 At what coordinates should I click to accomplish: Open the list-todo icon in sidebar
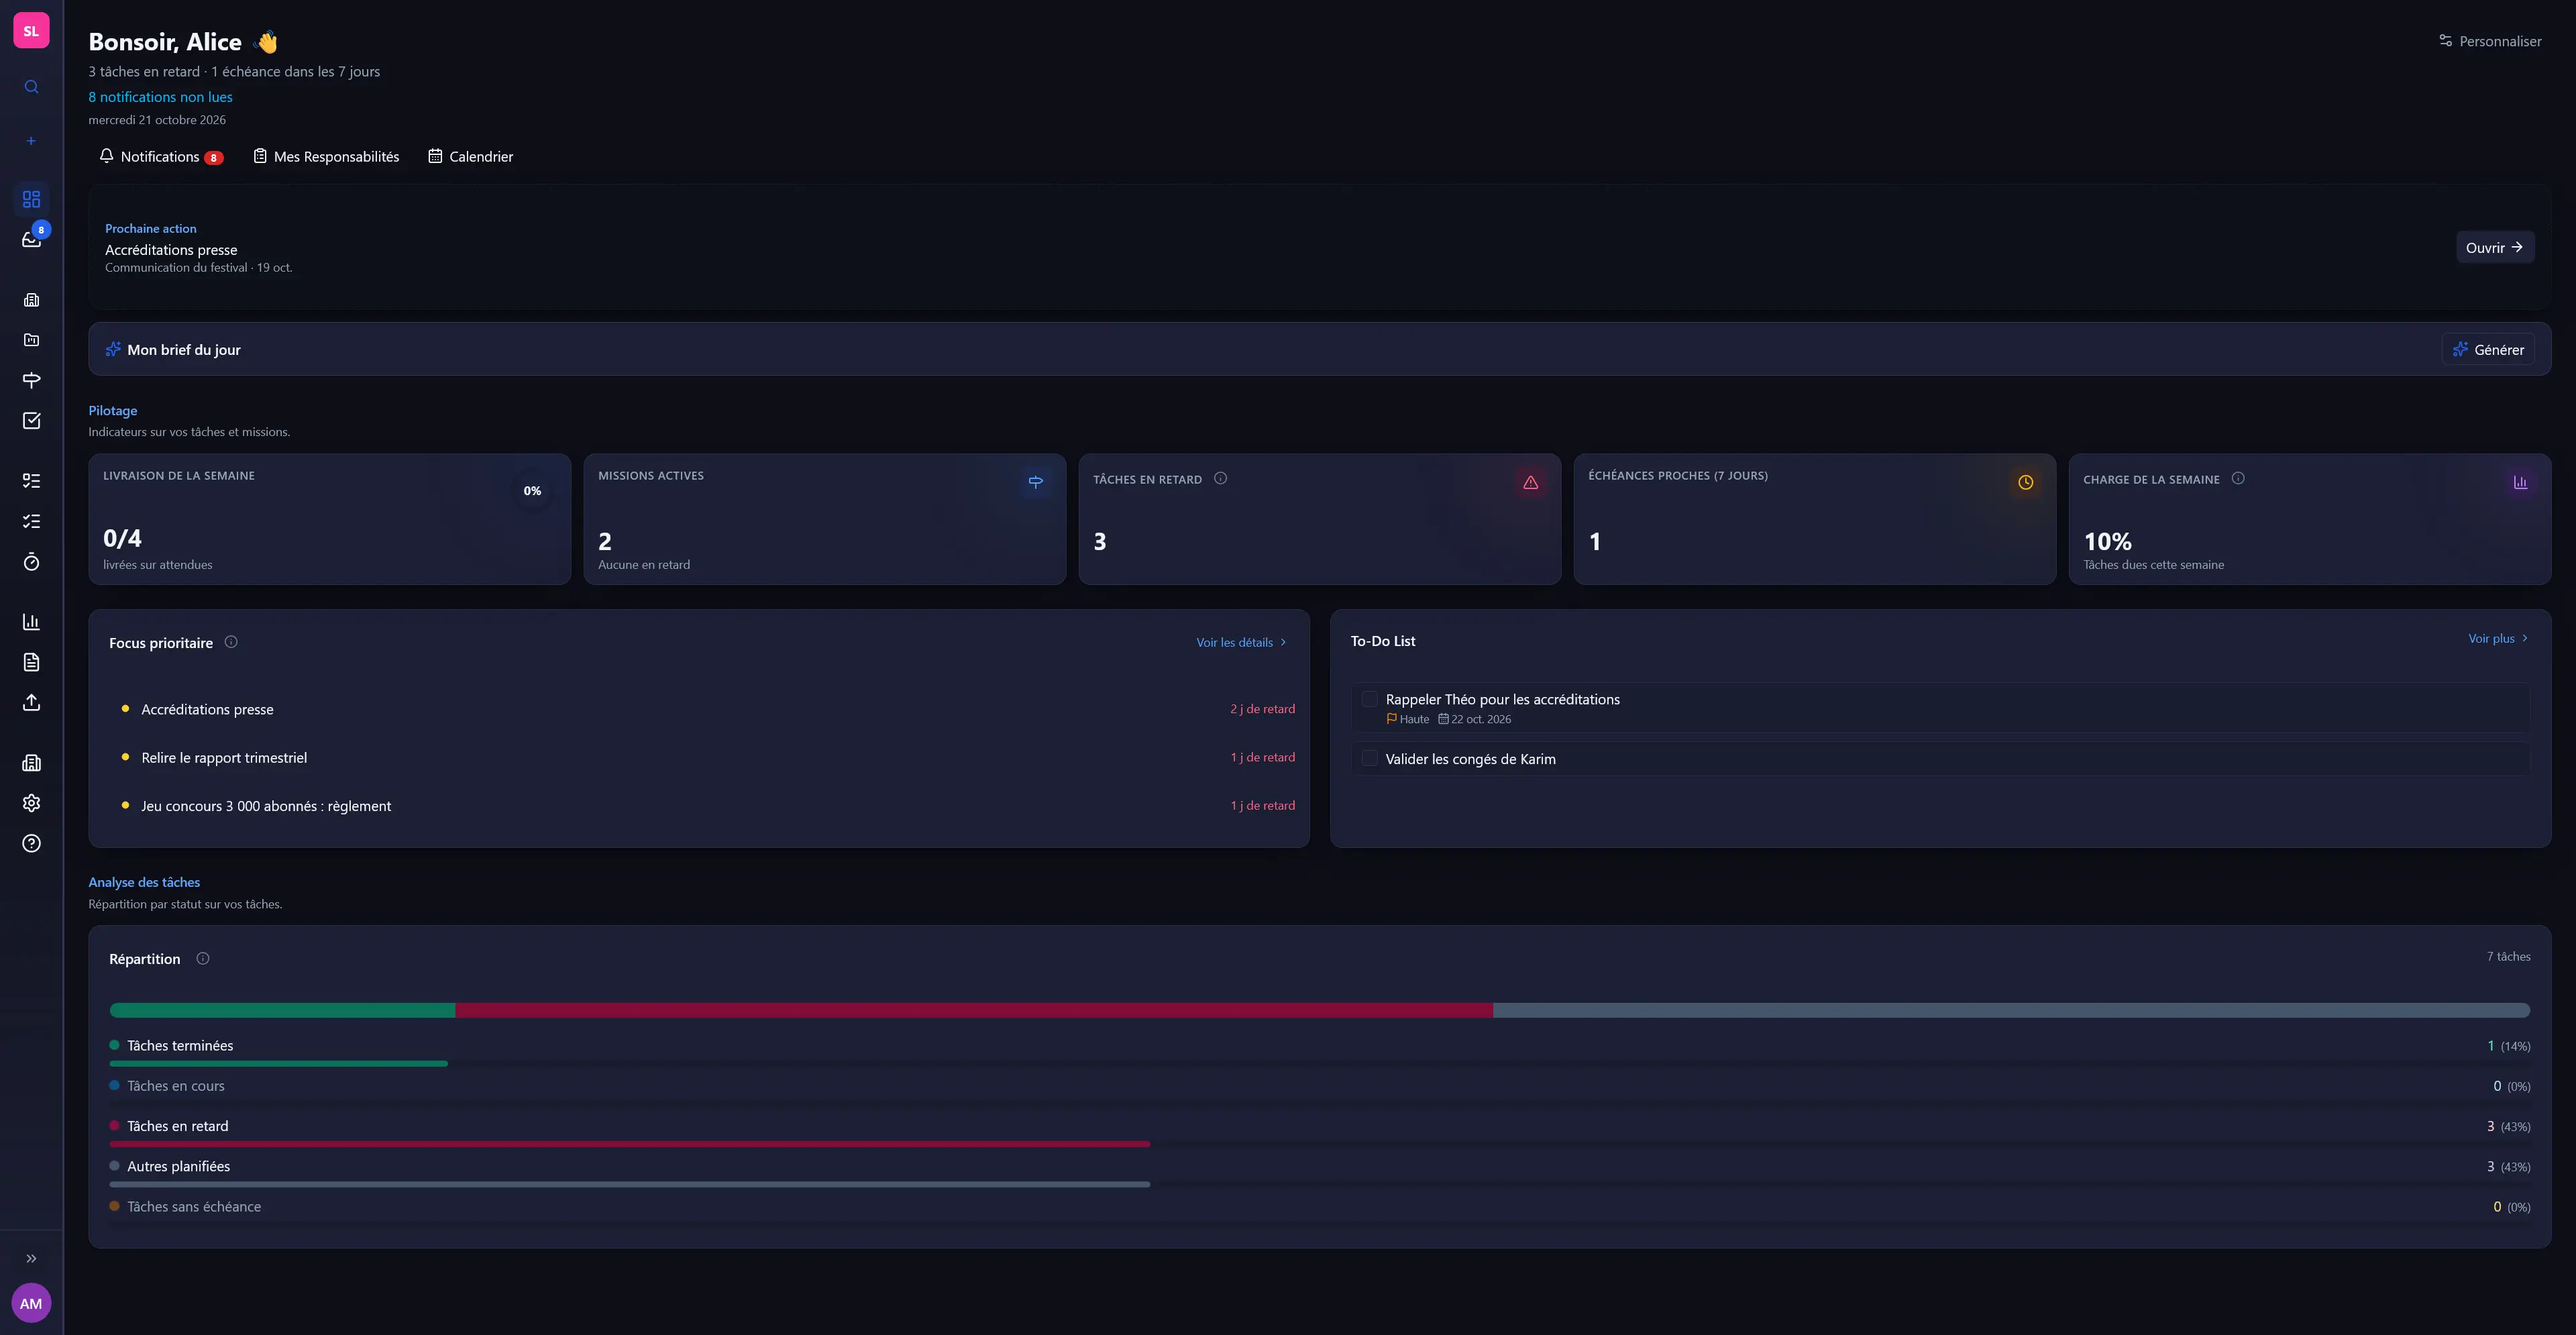(x=31, y=481)
